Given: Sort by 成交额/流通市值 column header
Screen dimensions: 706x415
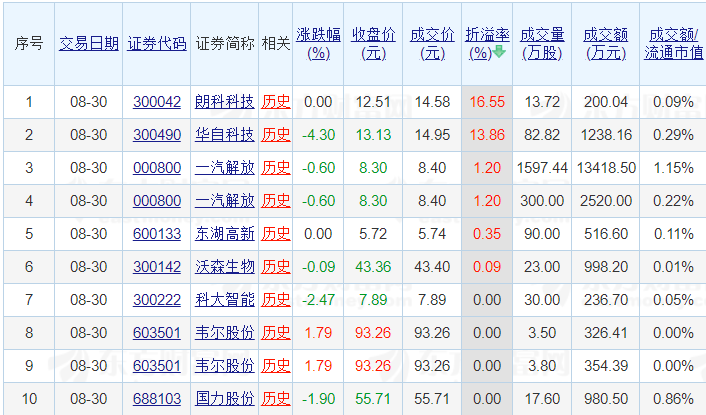Looking at the screenshot, I should pyautogui.click(x=673, y=43).
